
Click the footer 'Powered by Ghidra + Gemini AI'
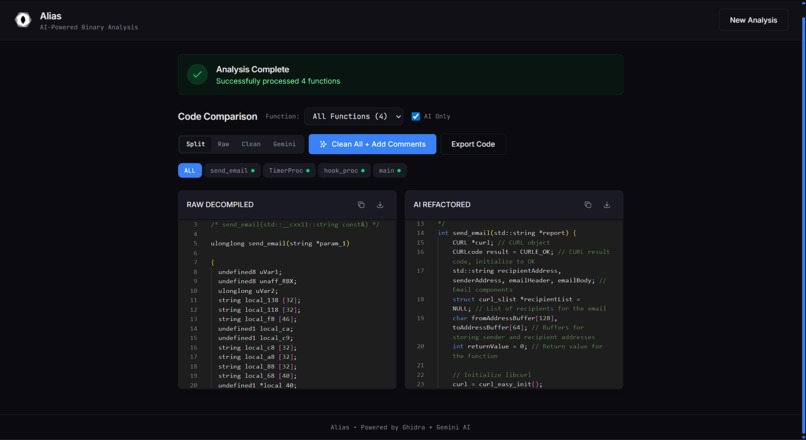(x=415, y=427)
